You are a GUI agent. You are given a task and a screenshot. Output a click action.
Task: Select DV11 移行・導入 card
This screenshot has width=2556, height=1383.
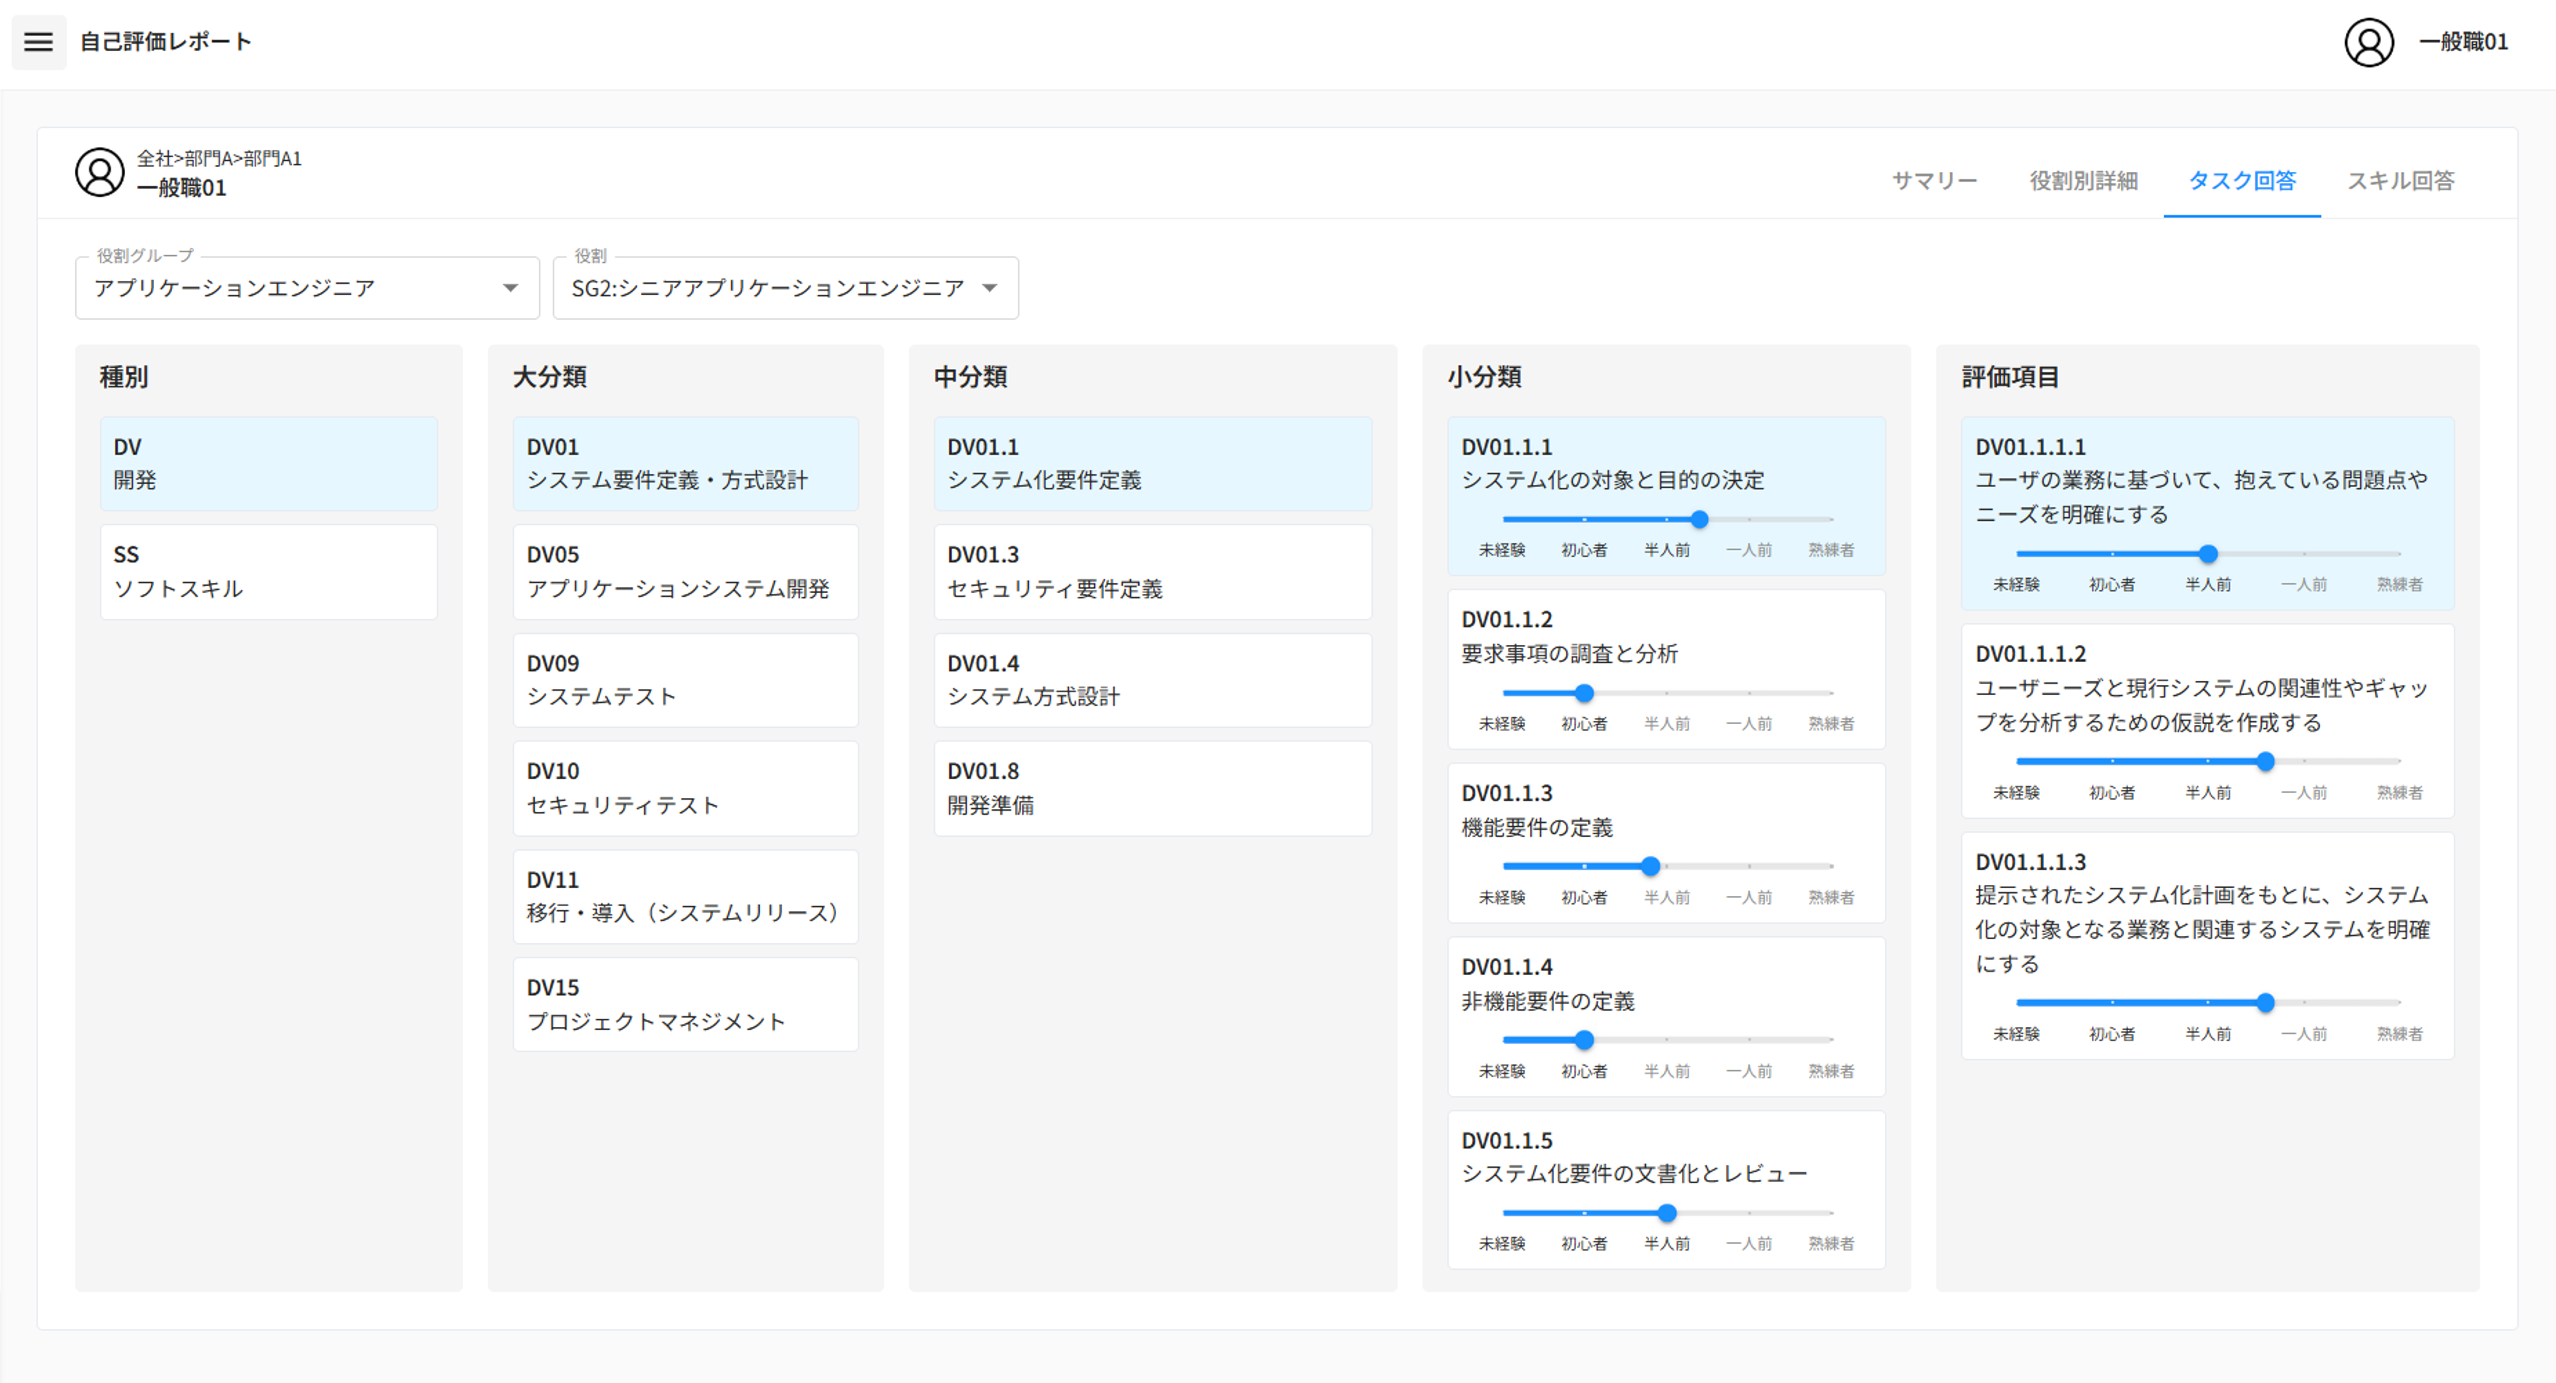[x=686, y=897]
